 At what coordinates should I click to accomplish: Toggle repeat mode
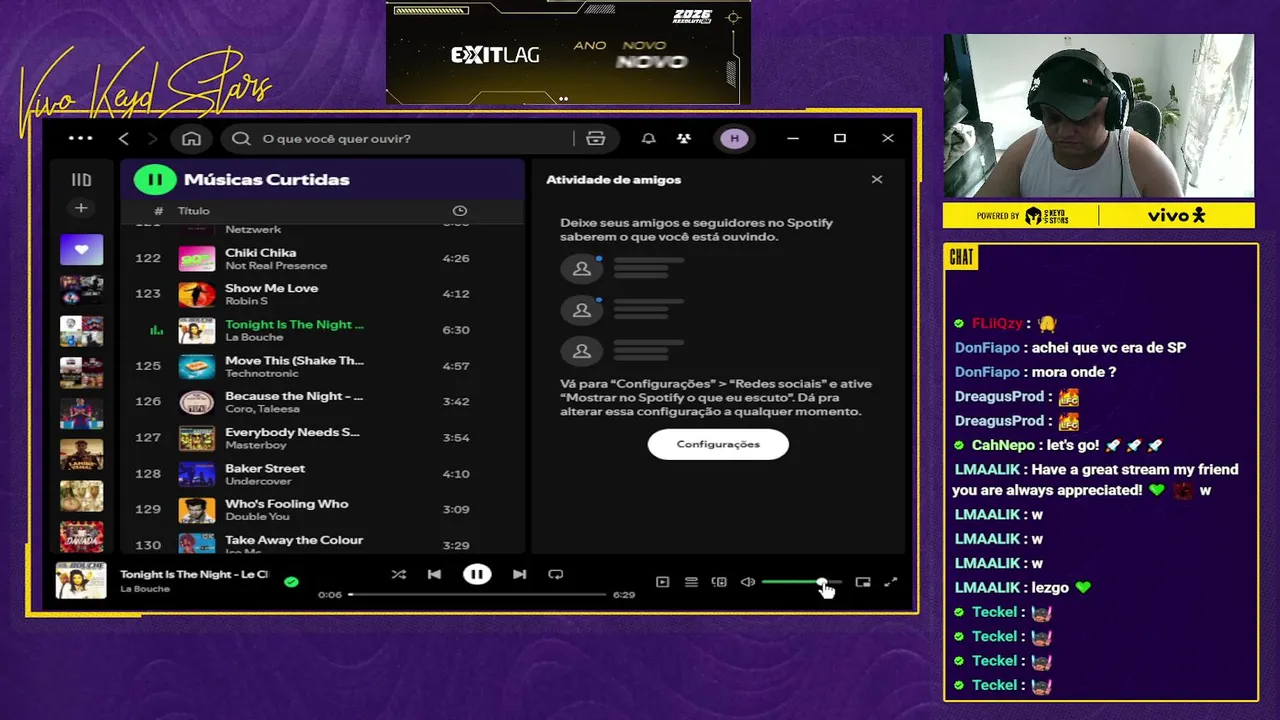556,574
